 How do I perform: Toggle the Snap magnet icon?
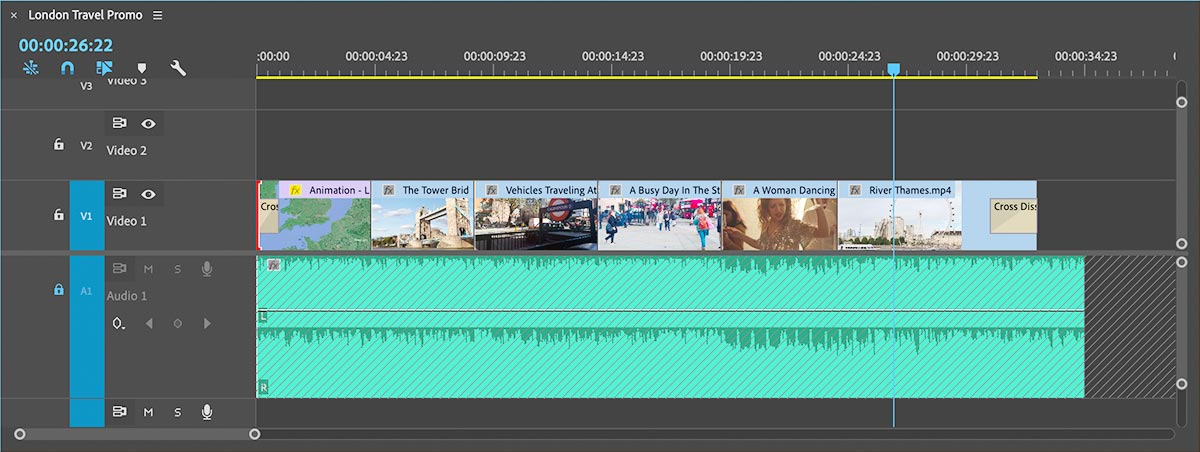coord(67,69)
